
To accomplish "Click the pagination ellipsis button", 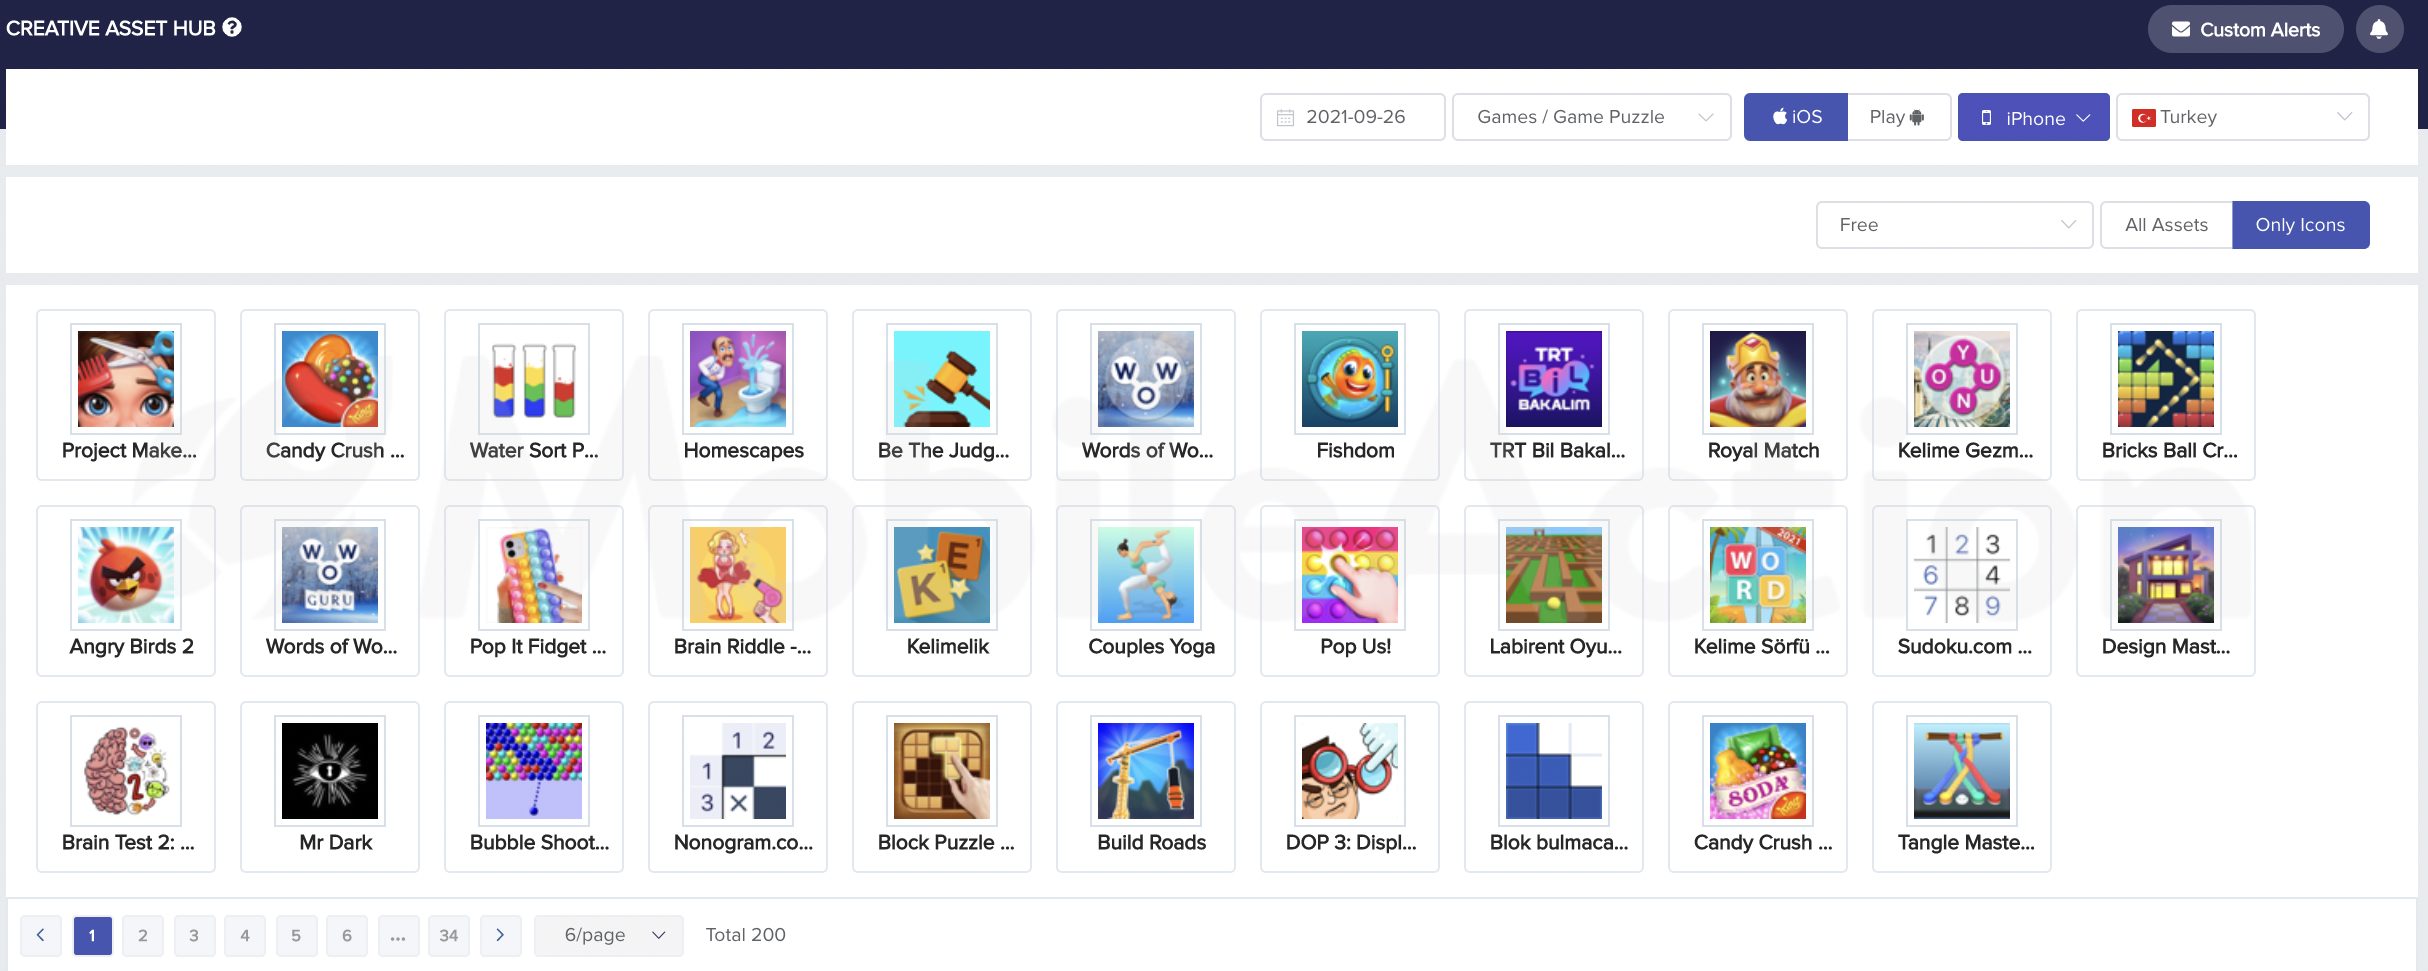I will 398,935.
